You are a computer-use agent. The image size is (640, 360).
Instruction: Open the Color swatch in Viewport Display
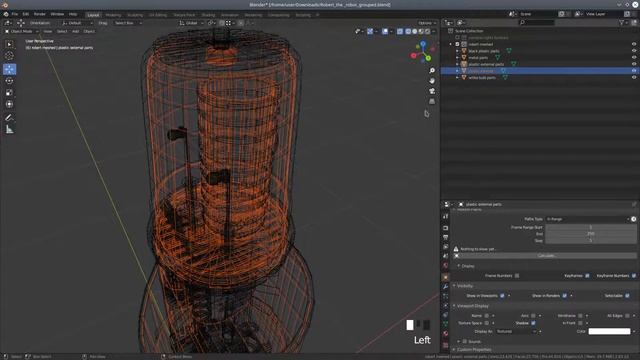tap(609, 331)
